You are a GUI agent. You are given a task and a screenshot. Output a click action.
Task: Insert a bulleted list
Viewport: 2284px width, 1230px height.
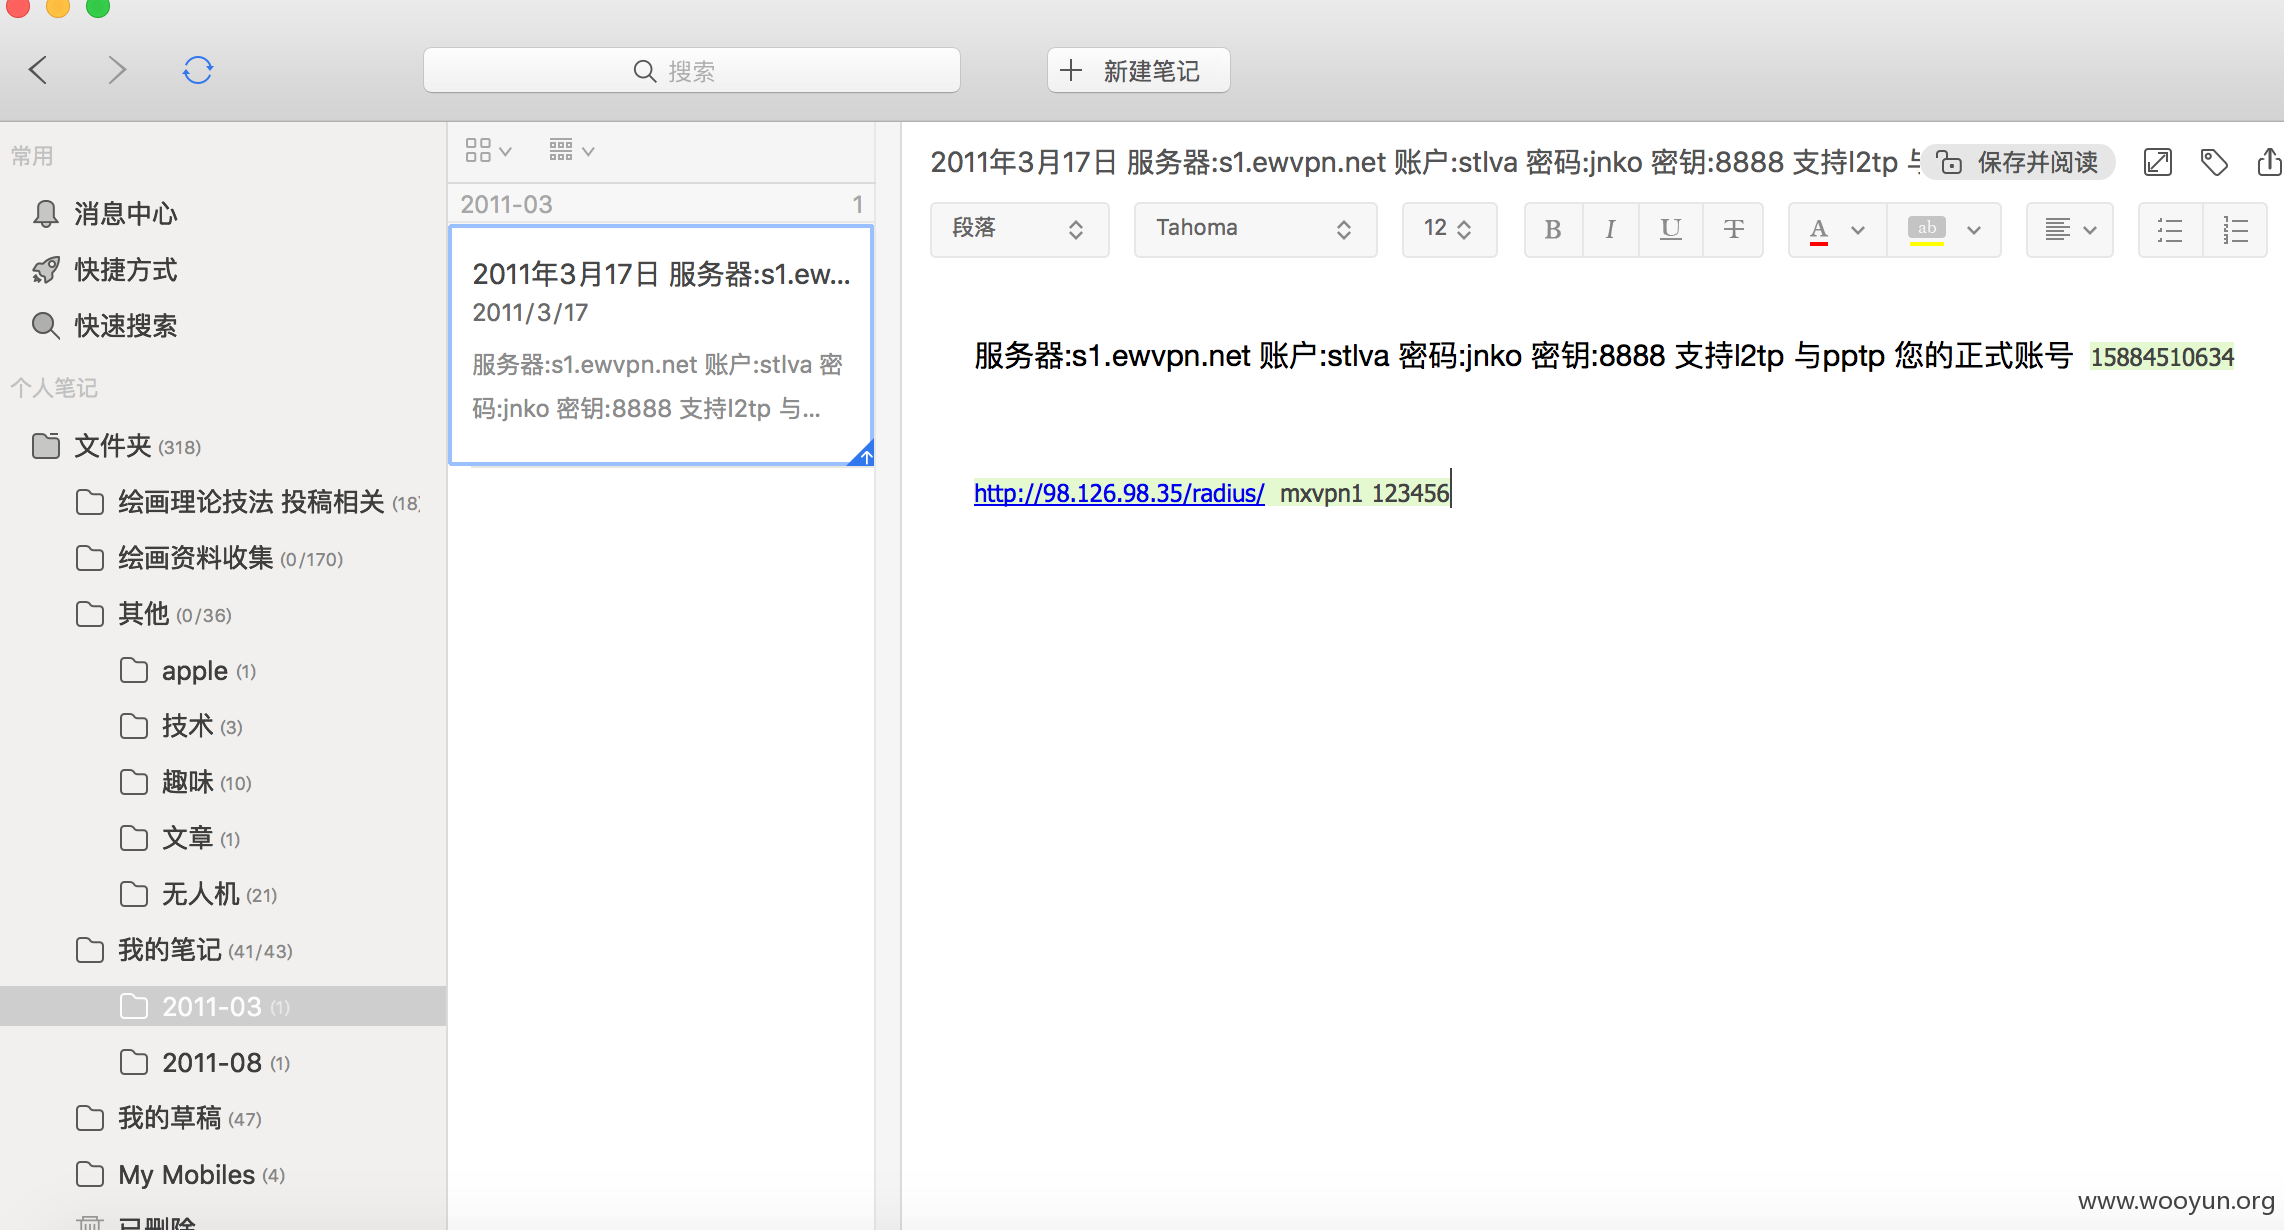point(2170,230)
